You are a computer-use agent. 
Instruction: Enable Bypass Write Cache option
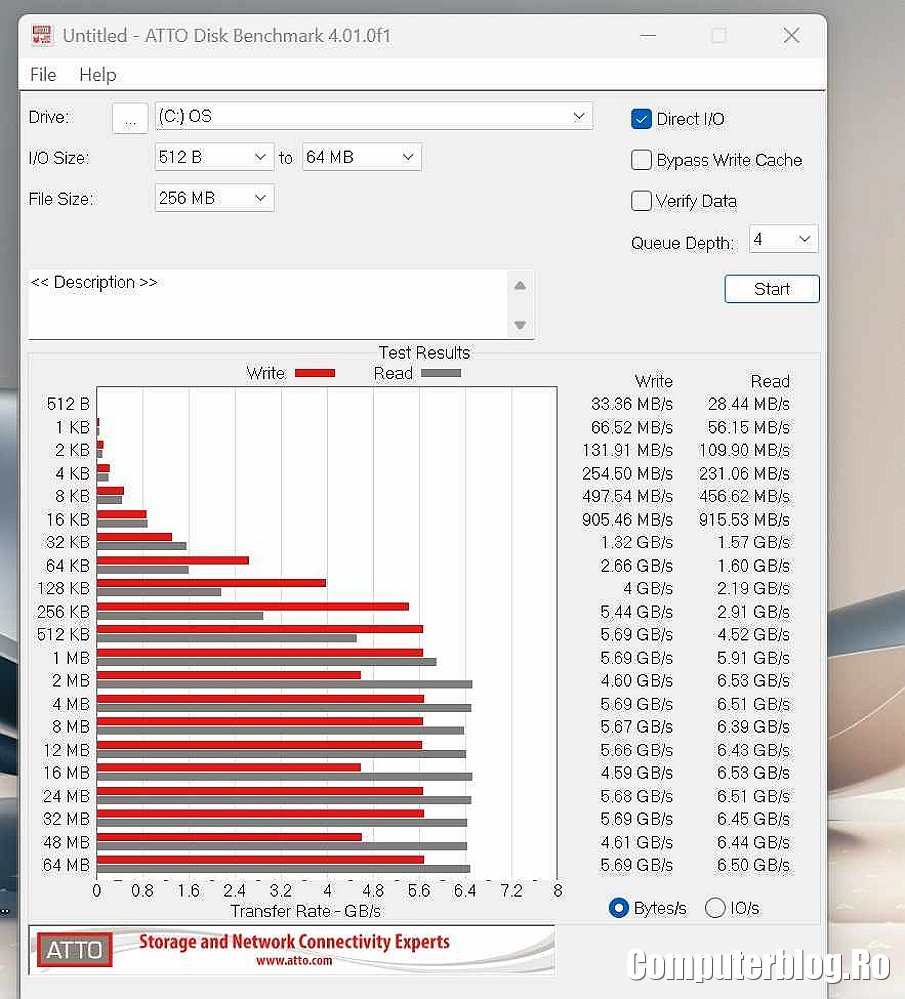click(x=642, y=160)
